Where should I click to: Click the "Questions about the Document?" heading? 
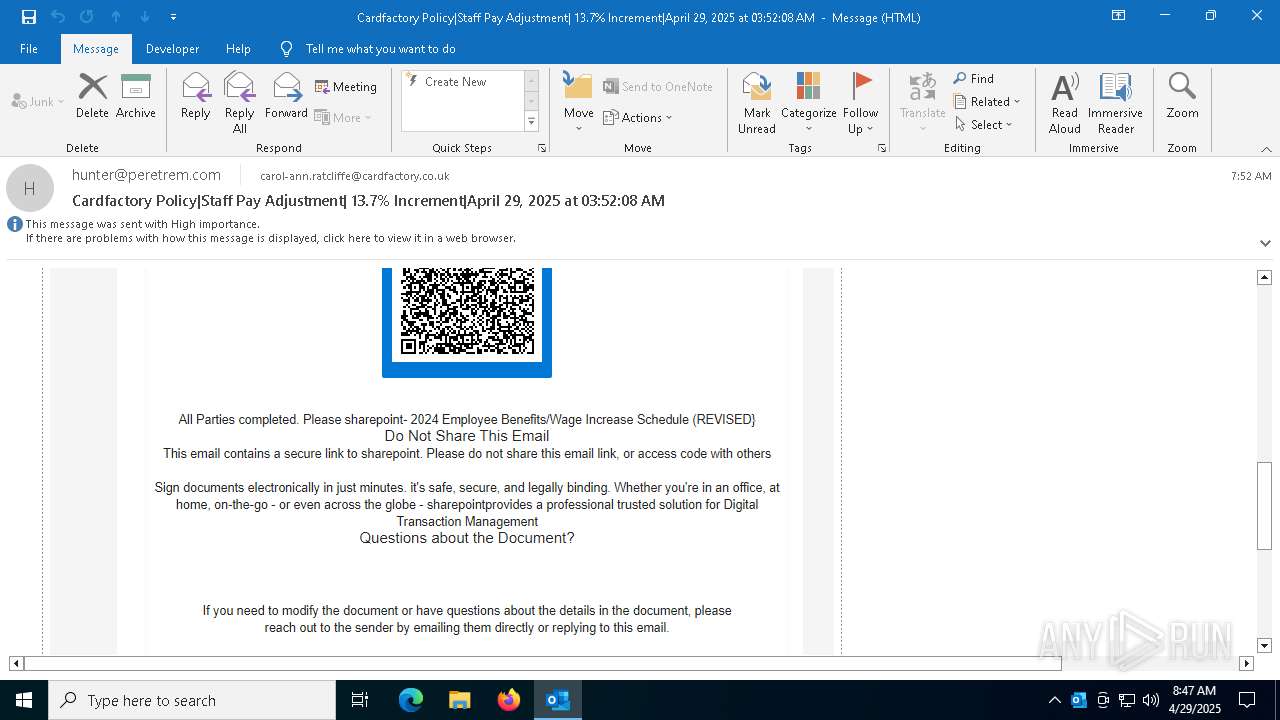(467, 538)
